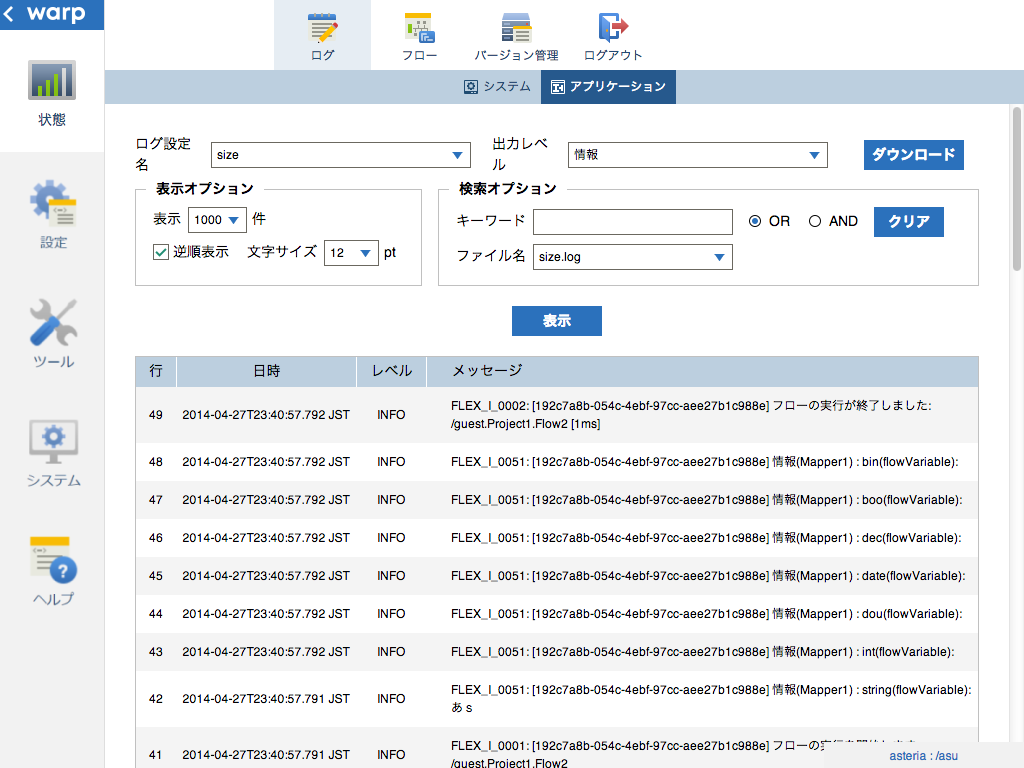The width and height of the screenshot is (1024, 768).
Task: Click message containing string(flowVariable)
Action: click(x=711, y=698)
